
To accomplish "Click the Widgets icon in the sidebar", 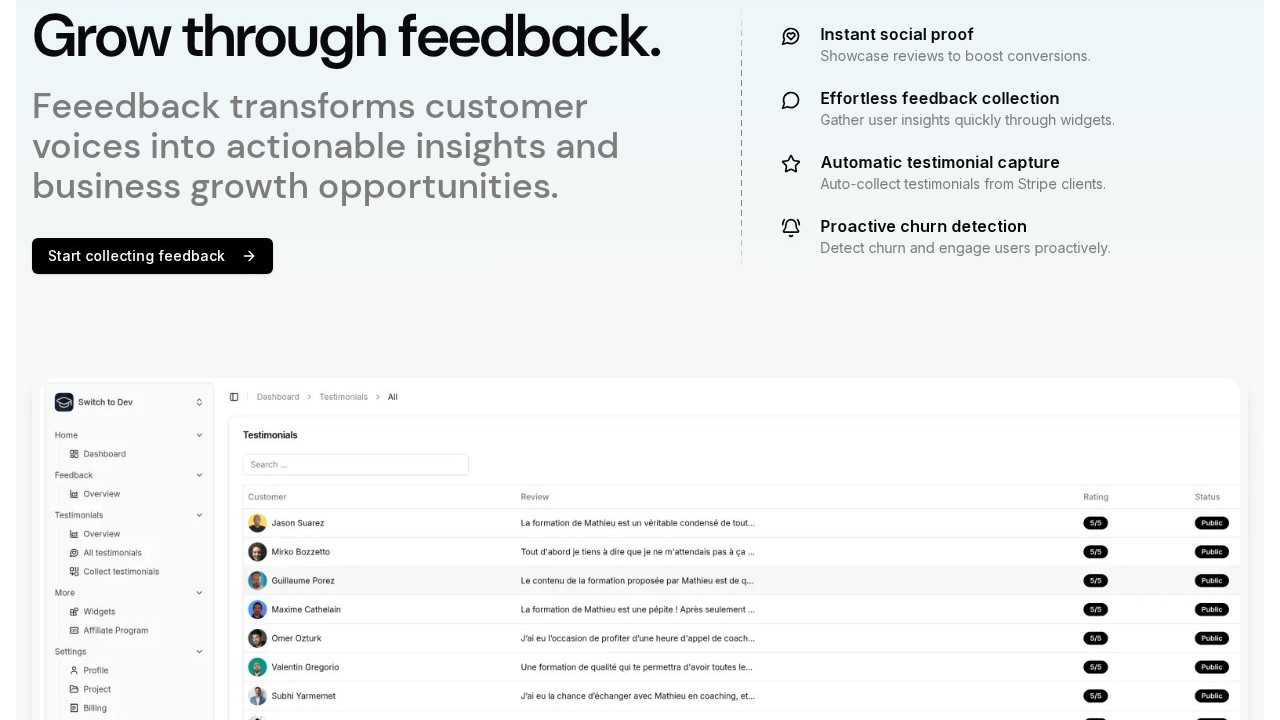I will (74, 612).
